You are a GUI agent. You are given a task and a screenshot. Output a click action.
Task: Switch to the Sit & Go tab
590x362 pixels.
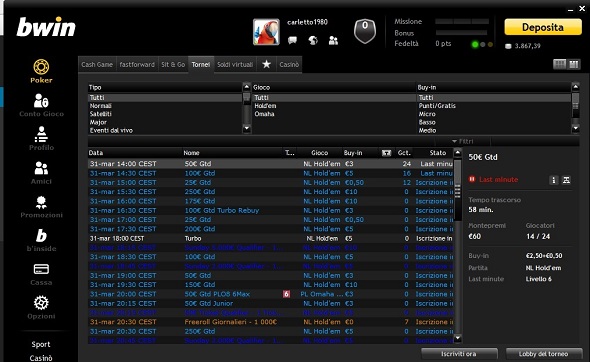[x=173, y=64]
